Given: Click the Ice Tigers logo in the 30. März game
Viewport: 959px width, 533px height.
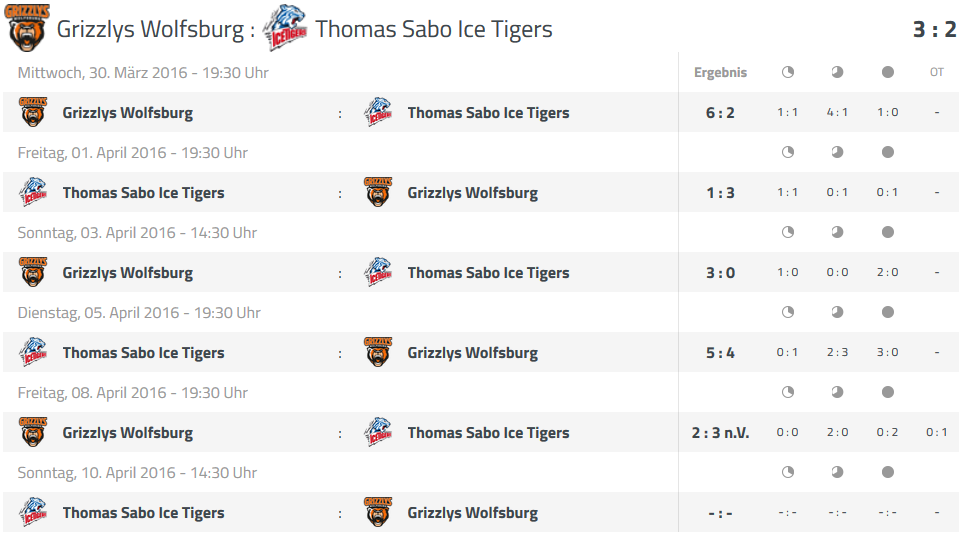Looking at the screenshot, I should [378, 112].
